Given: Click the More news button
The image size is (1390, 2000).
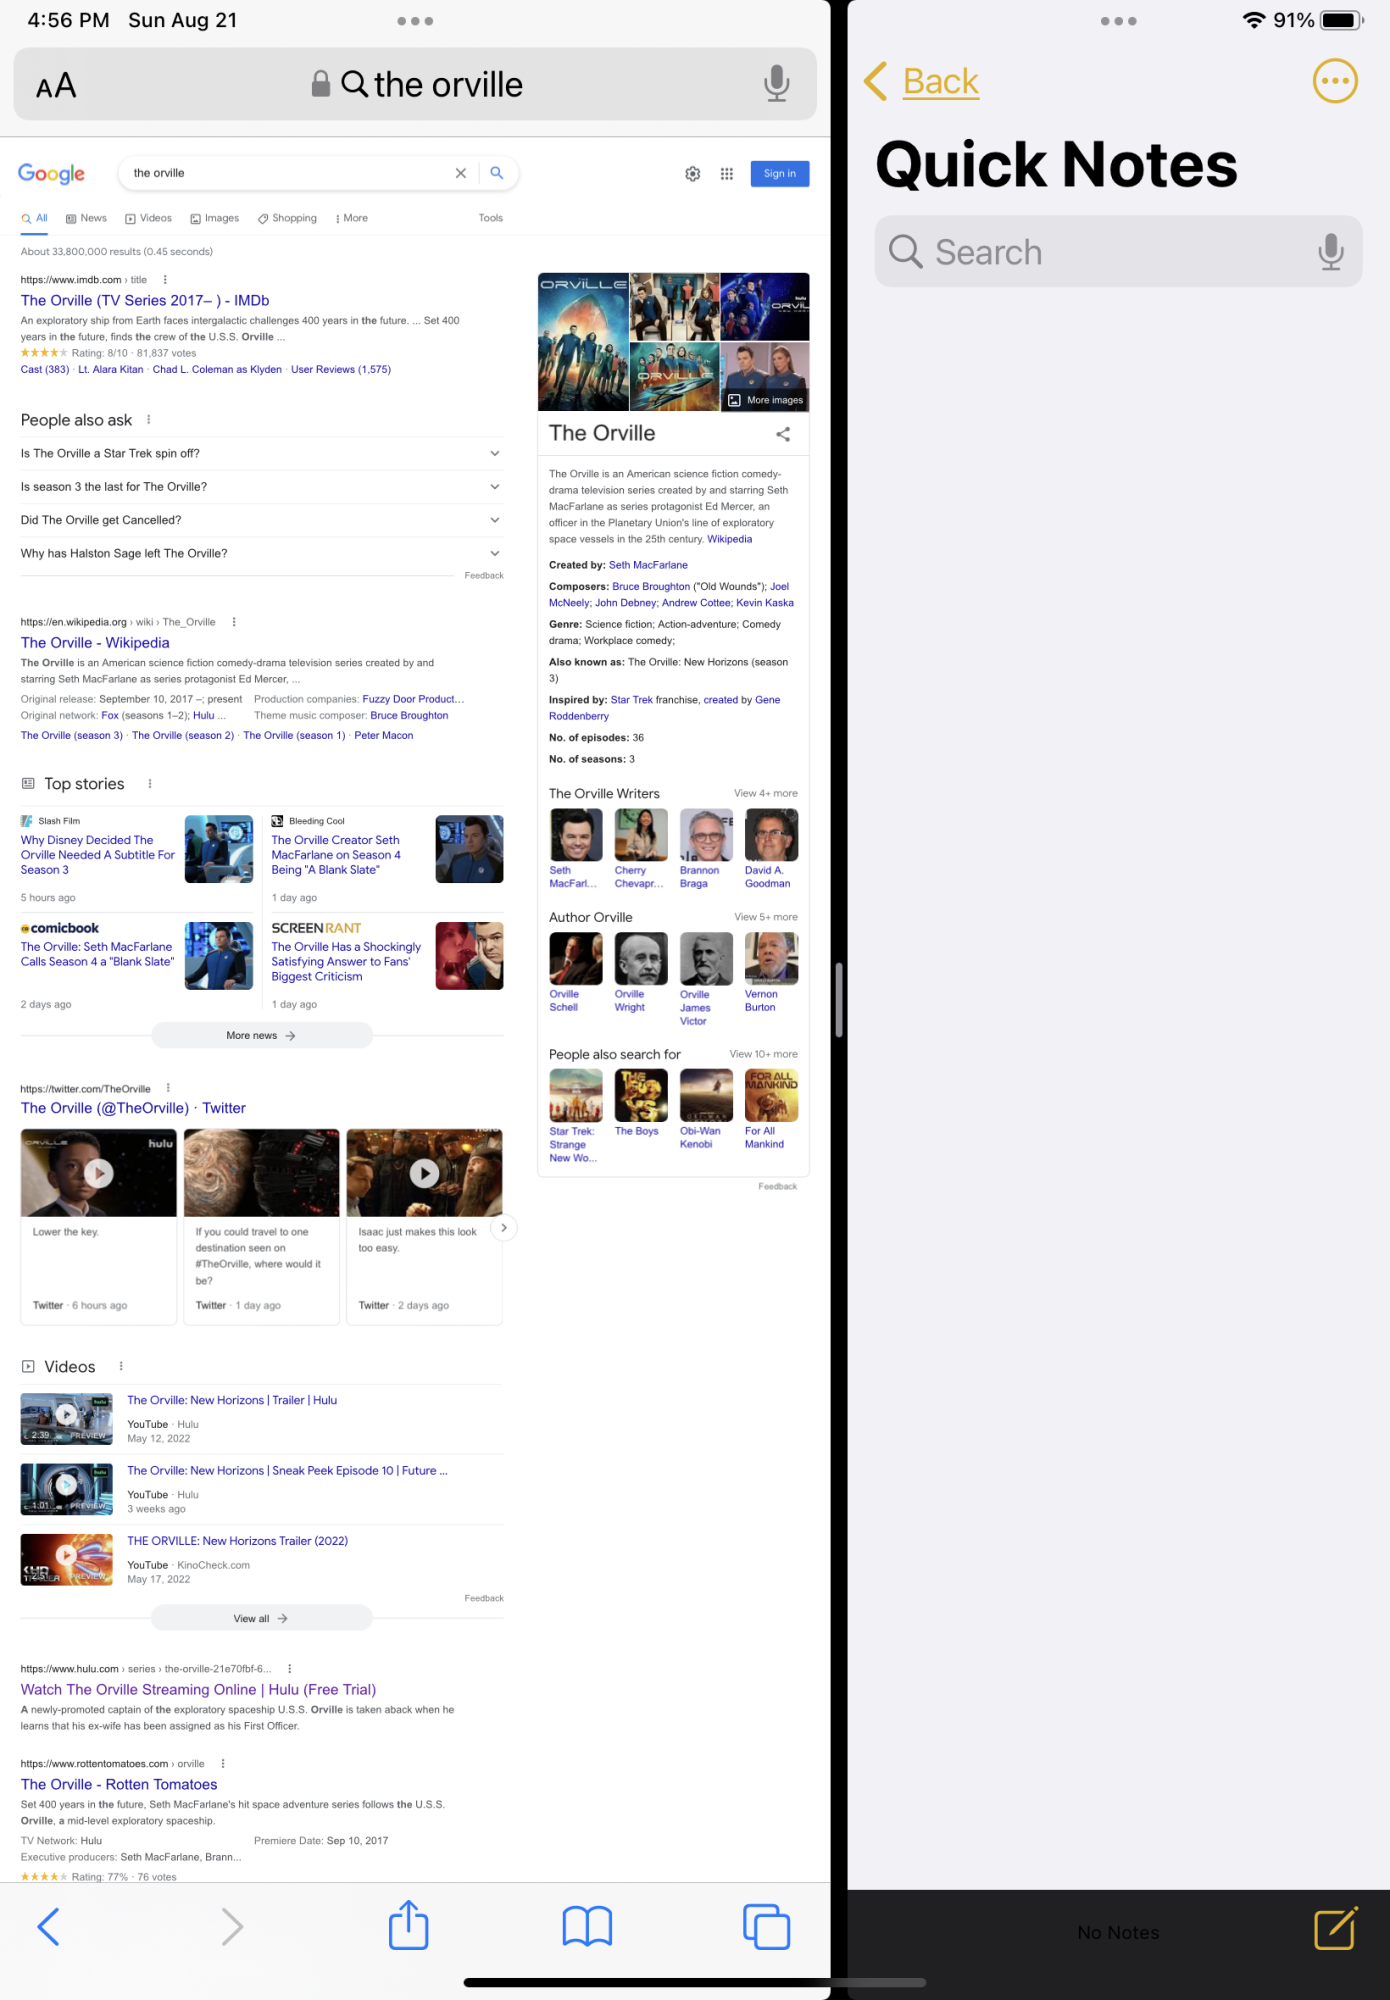Looking at the screenshot, I should click(x=261, y=1036).
